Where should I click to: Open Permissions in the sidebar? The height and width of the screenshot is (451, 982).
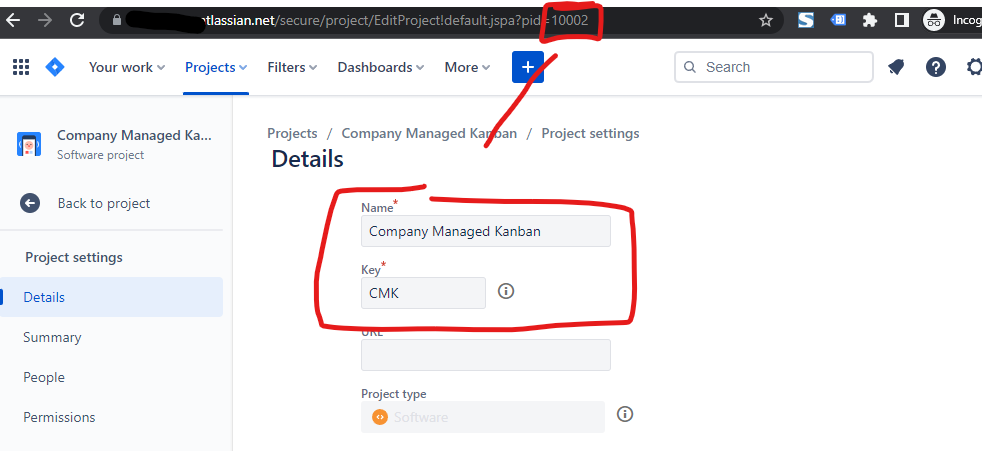(59, 417)
